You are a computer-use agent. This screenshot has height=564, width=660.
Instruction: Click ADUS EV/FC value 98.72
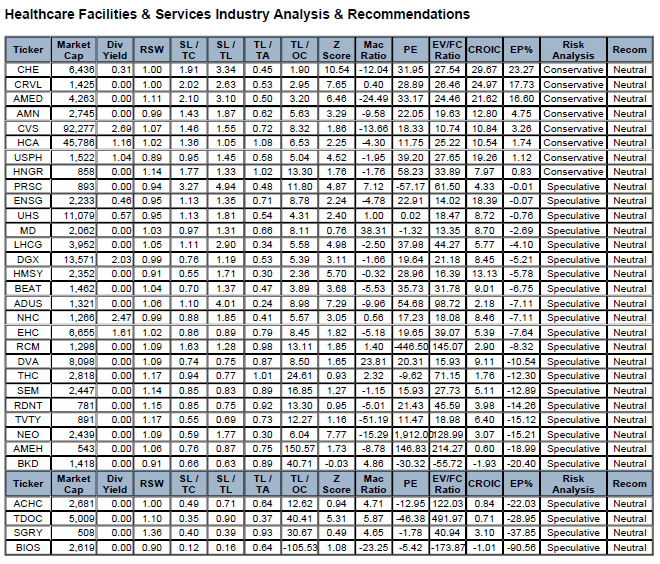(447, 303)
